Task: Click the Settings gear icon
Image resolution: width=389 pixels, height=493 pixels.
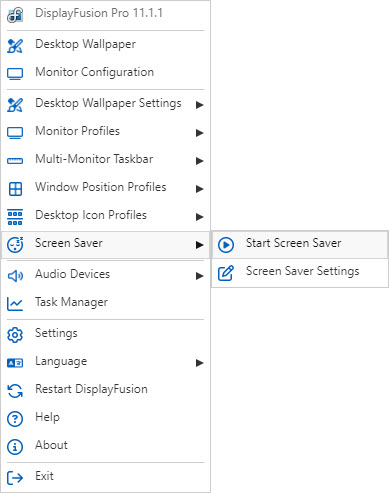Action: [x=15, y=335]
